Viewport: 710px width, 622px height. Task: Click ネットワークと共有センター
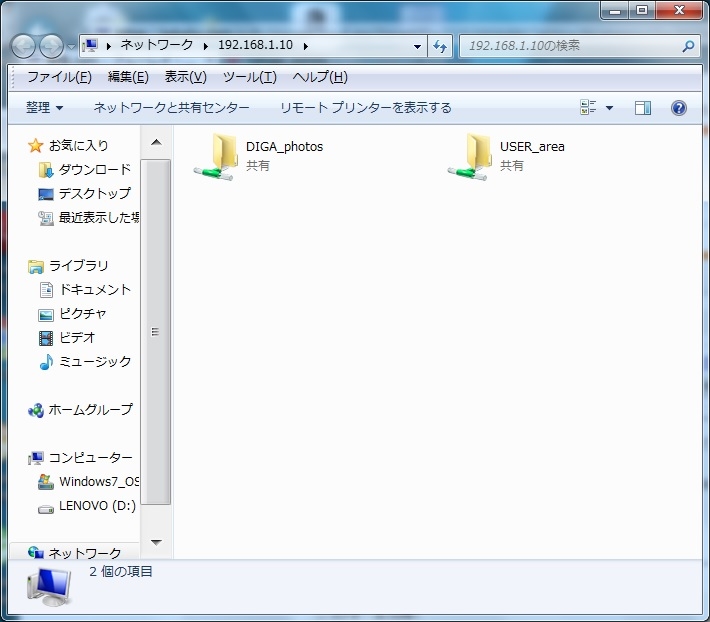[x=171, y=108]
